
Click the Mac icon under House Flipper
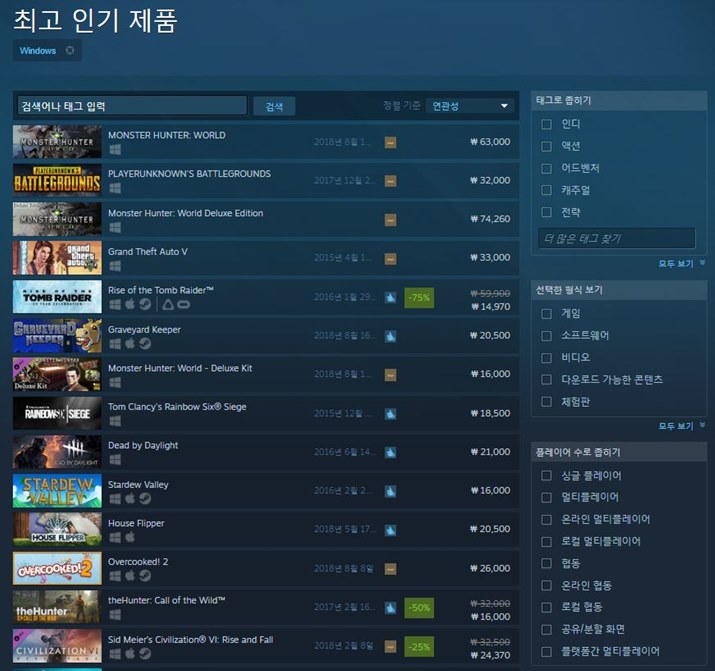(x=130, y=537)
